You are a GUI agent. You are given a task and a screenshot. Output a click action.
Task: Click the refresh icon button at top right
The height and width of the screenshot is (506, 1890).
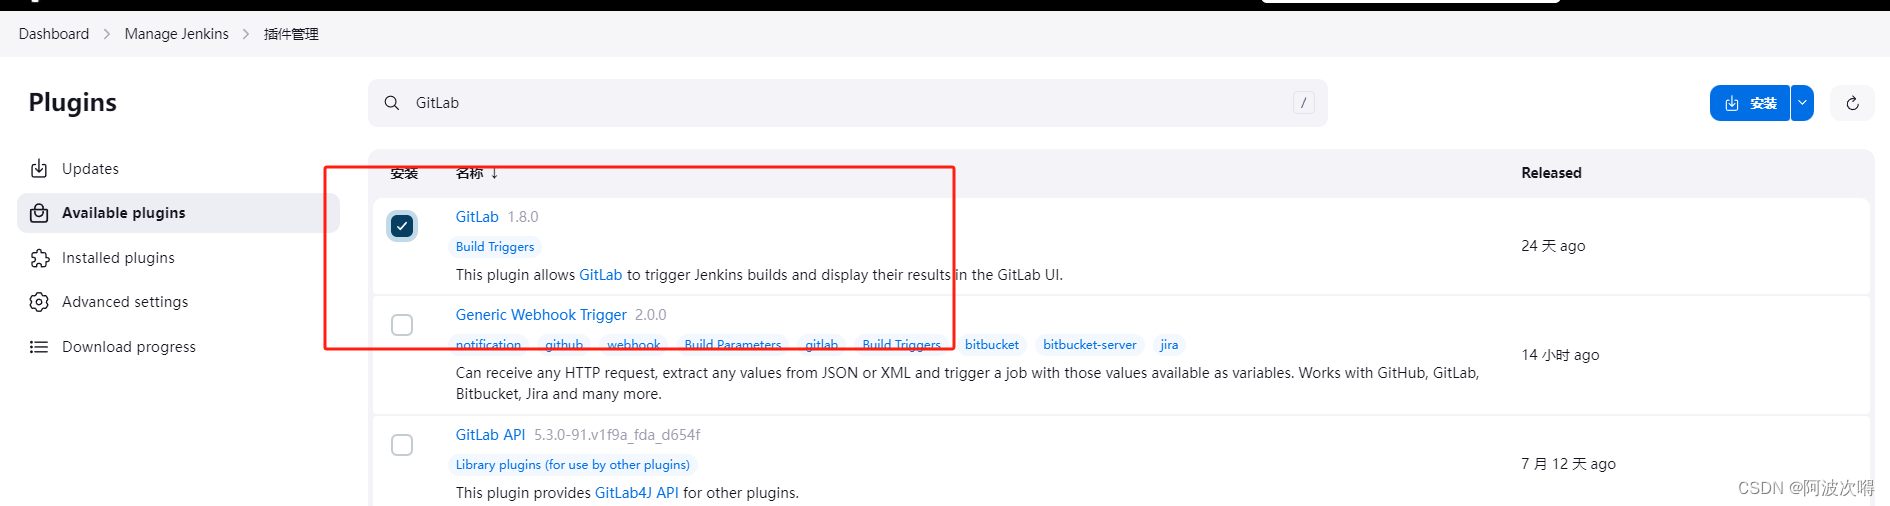(1852, 103)
